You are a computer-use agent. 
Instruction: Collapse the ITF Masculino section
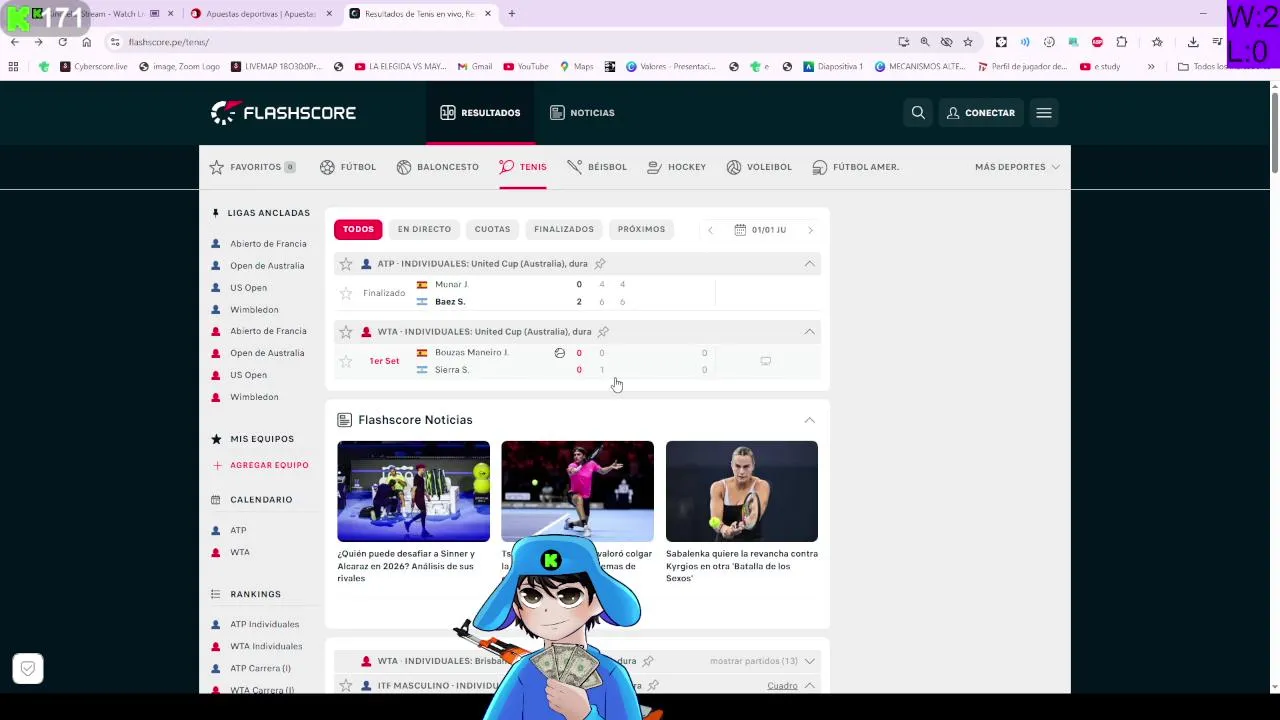(809, 686)
